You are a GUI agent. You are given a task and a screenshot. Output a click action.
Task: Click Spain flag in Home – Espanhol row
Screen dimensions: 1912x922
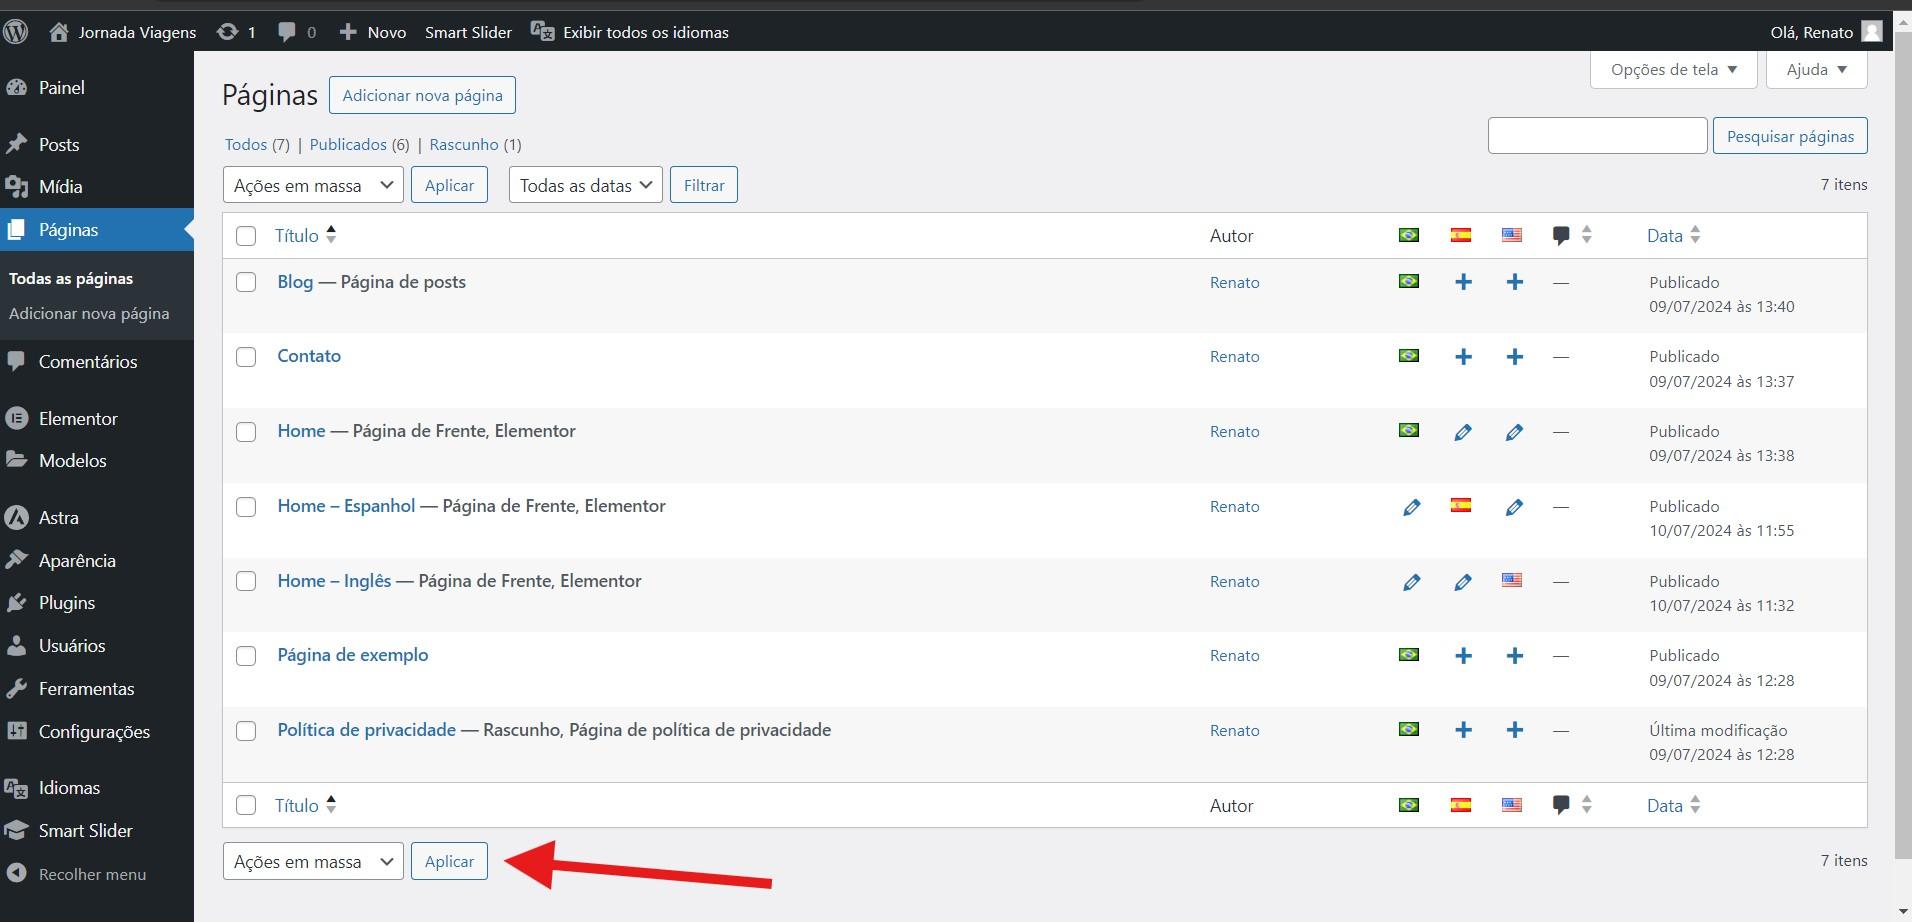tap(1461, 505)
